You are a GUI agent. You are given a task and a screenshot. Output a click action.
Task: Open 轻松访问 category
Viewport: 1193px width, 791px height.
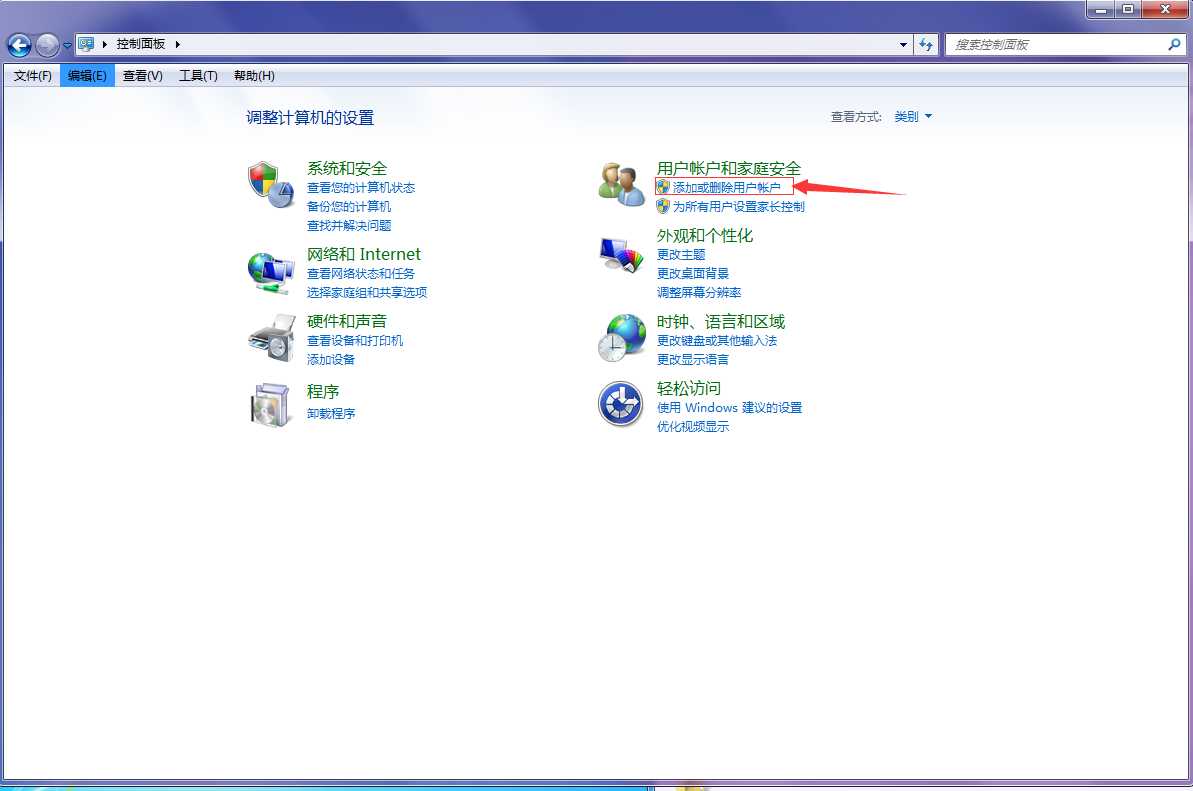[689, 388]
